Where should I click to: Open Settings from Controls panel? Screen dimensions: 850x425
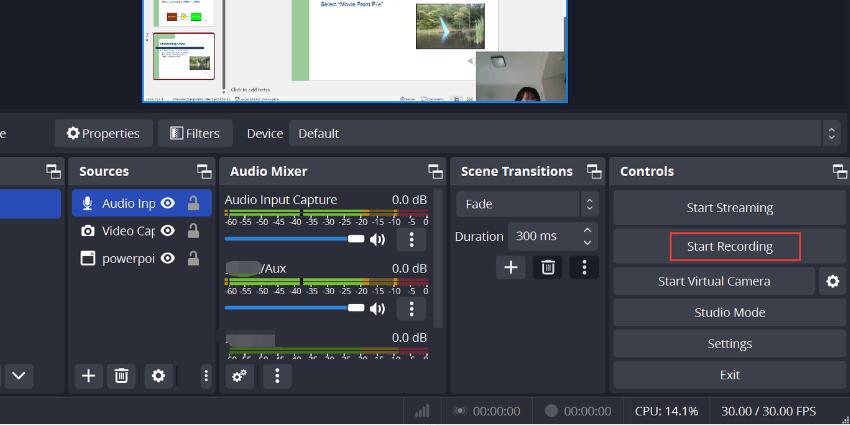click(729, 344)
